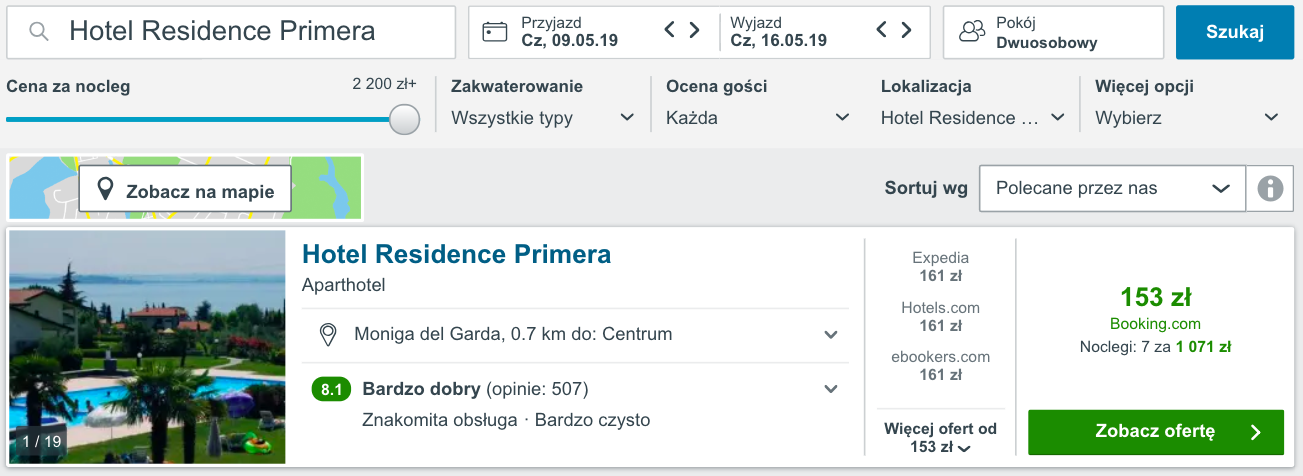Click the check-in calendar icon
Screen dimensions: 1303x476
[x=495, y=32]
